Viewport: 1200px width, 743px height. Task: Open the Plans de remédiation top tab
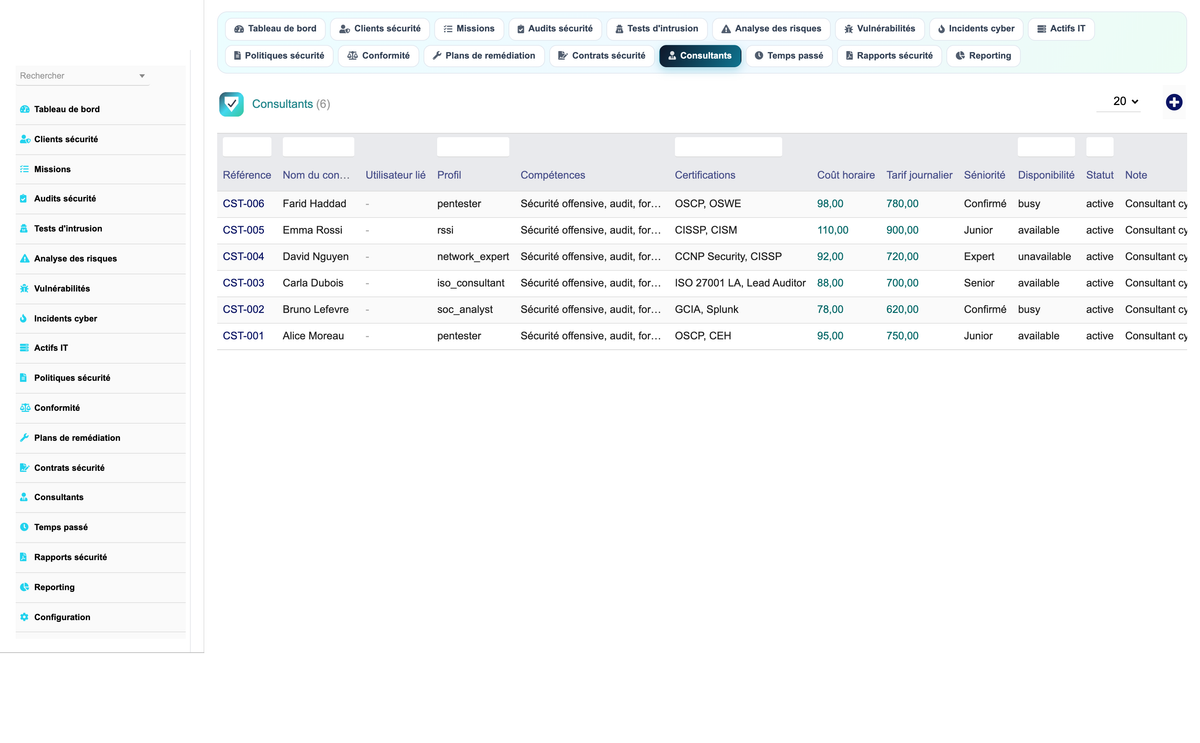[x=484, y=56]
